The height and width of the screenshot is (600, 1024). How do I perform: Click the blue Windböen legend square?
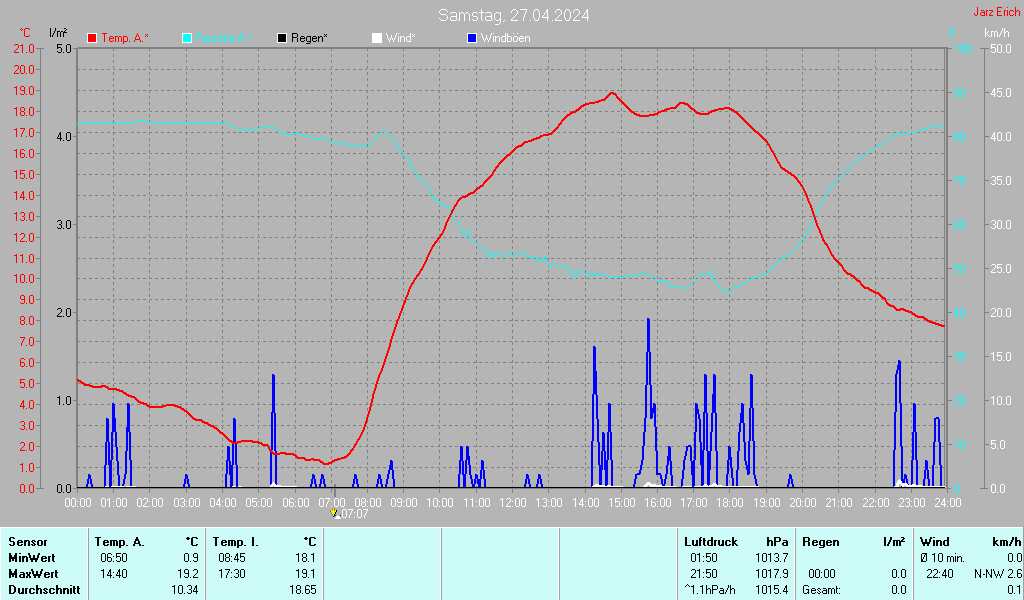click(472, 38)
